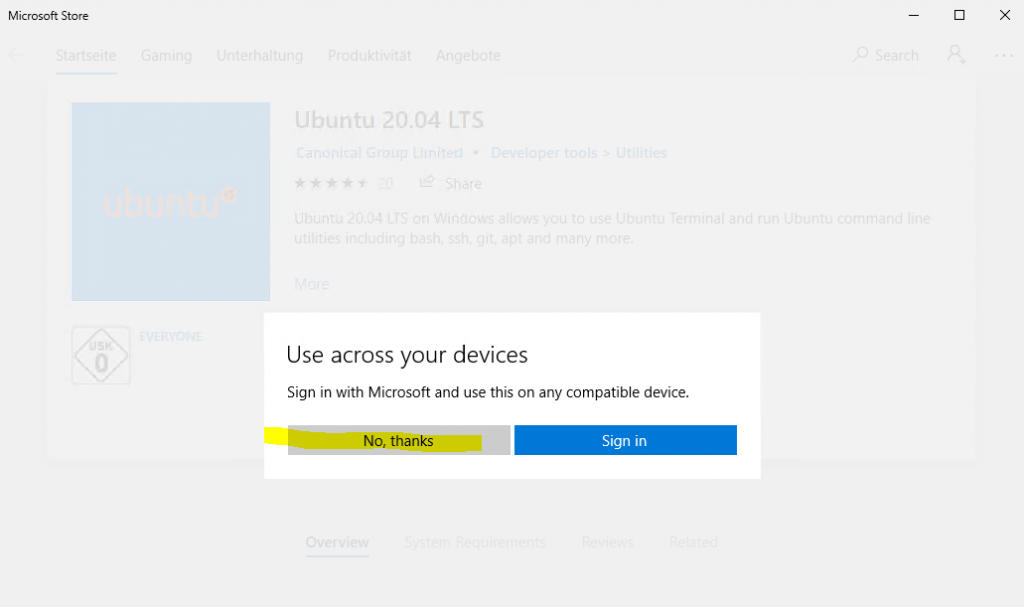Switch to the Gaming tab
The image size is (1024, 607).
click(167, 56)
